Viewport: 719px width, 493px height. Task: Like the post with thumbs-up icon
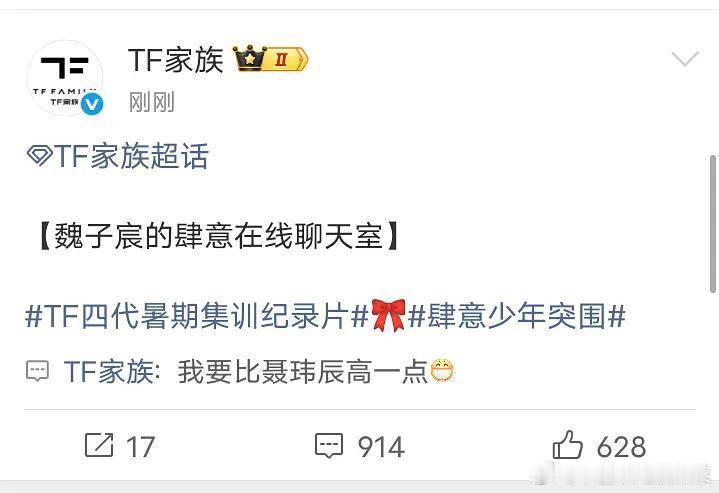pyautogui.click(x=567, y=444)
